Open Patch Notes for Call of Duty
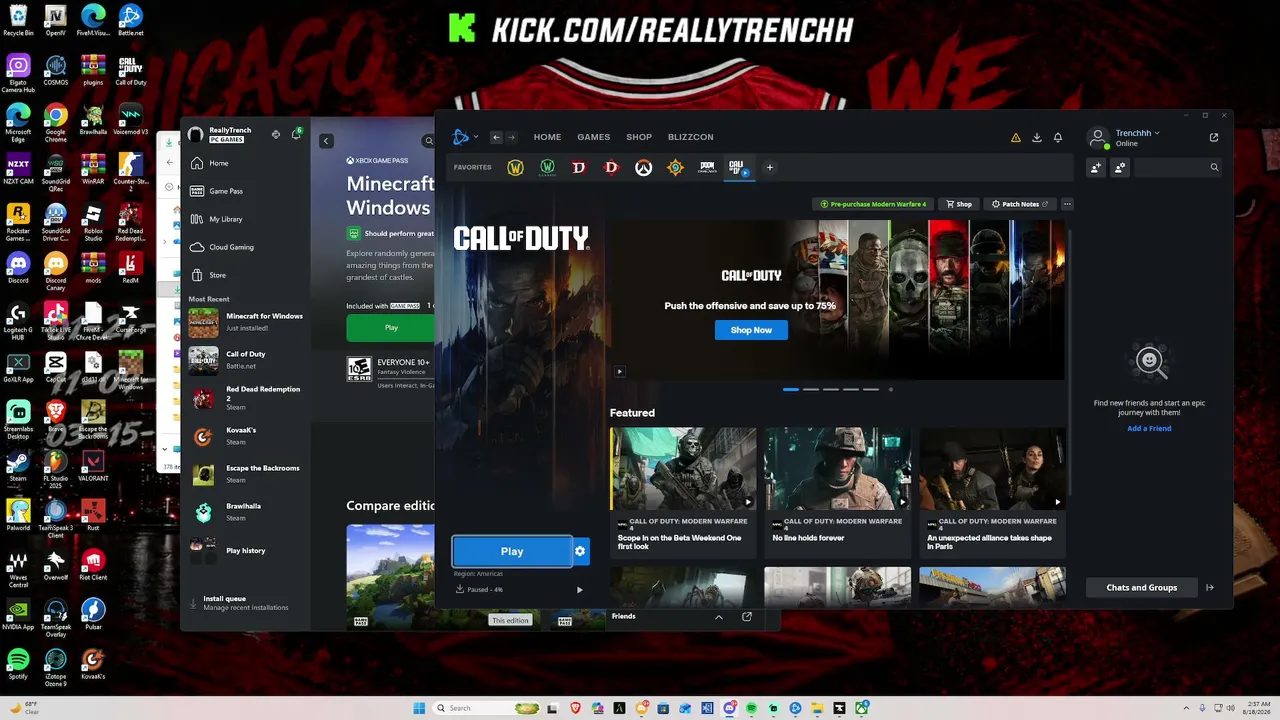This screenshot has width=1280, height=720. pos(1019,204)
